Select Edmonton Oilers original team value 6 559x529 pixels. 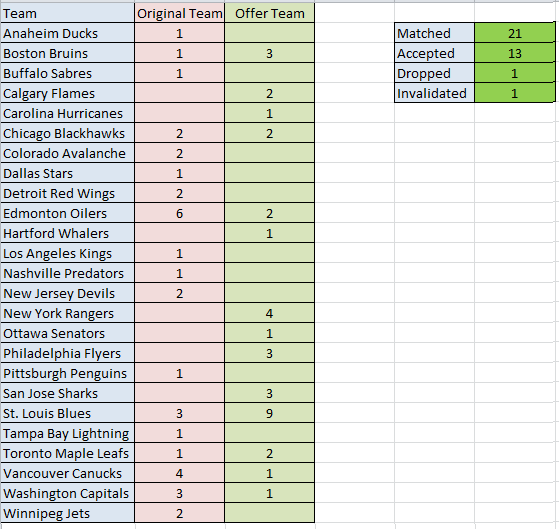(180, 214)
